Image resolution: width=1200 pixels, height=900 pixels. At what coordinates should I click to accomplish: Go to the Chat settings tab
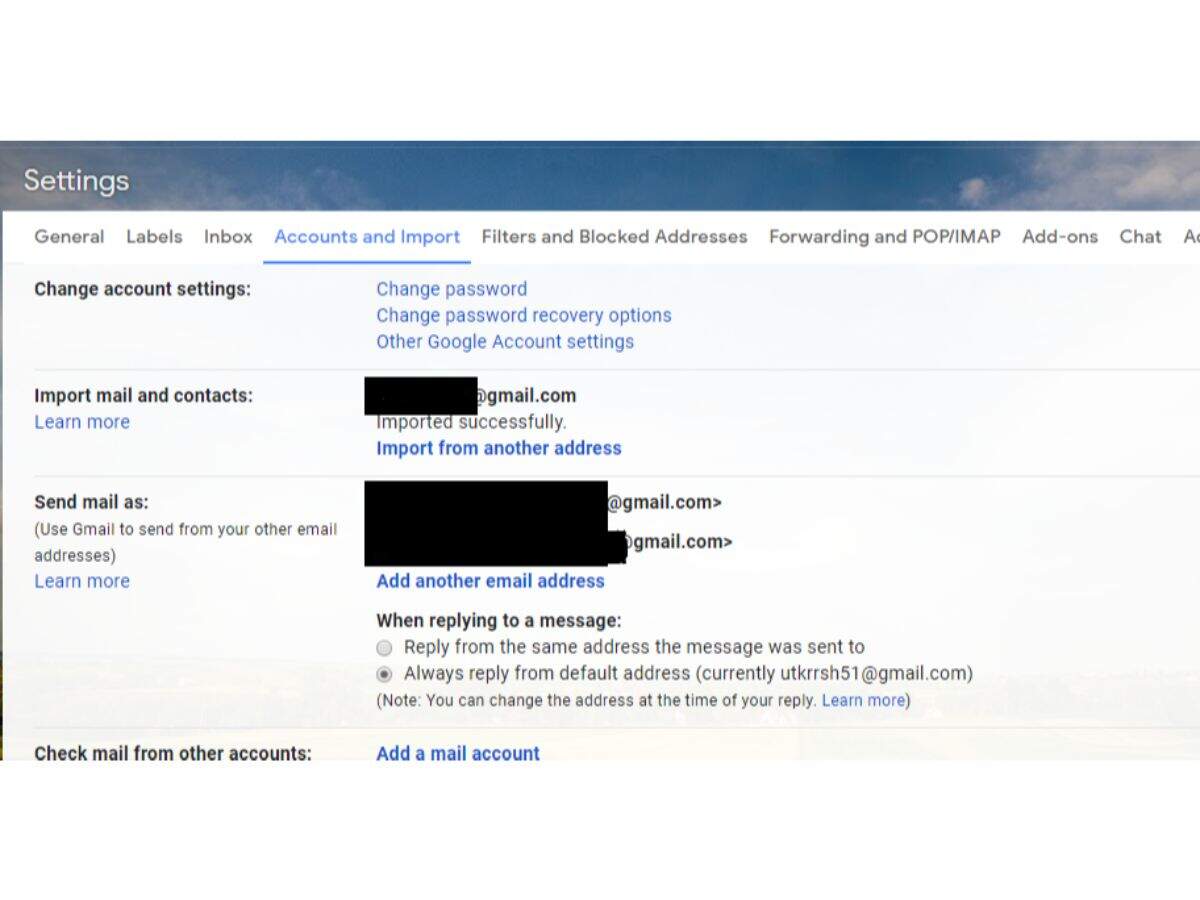pos(1140,237)
